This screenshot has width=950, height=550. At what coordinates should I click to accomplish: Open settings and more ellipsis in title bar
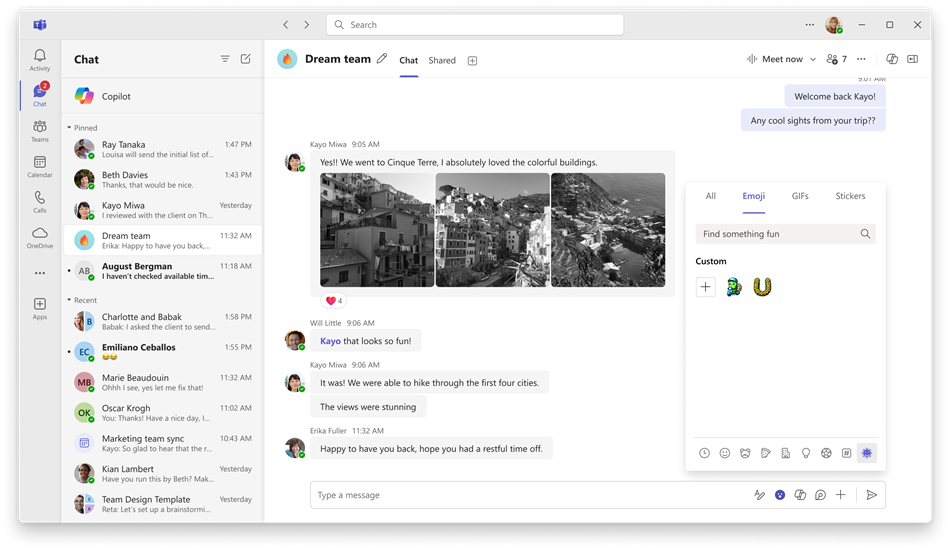point(809,25)
